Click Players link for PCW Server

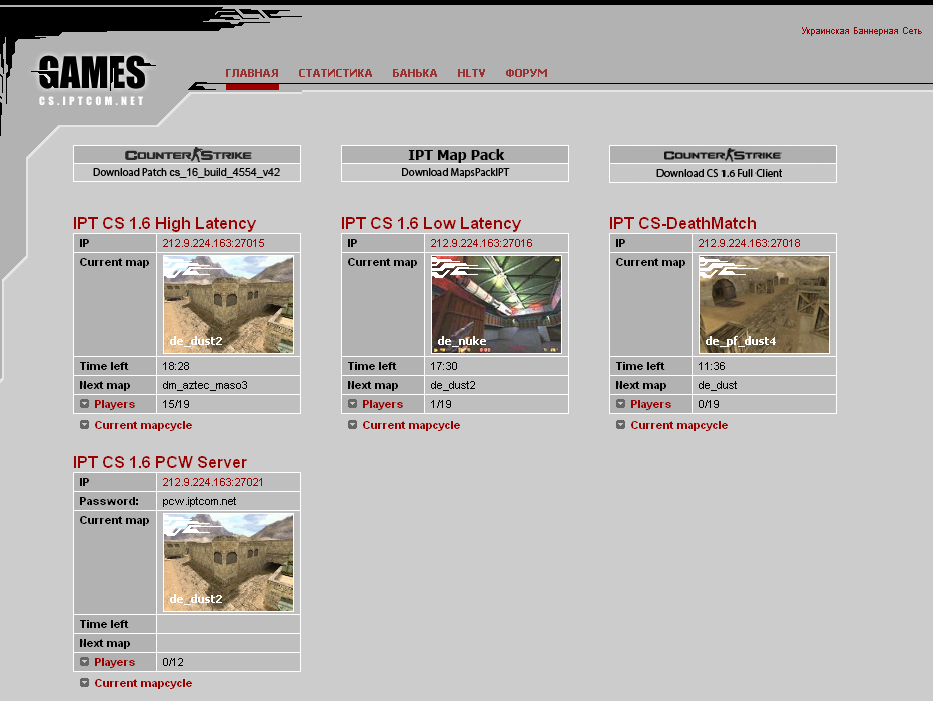(114, 662)
